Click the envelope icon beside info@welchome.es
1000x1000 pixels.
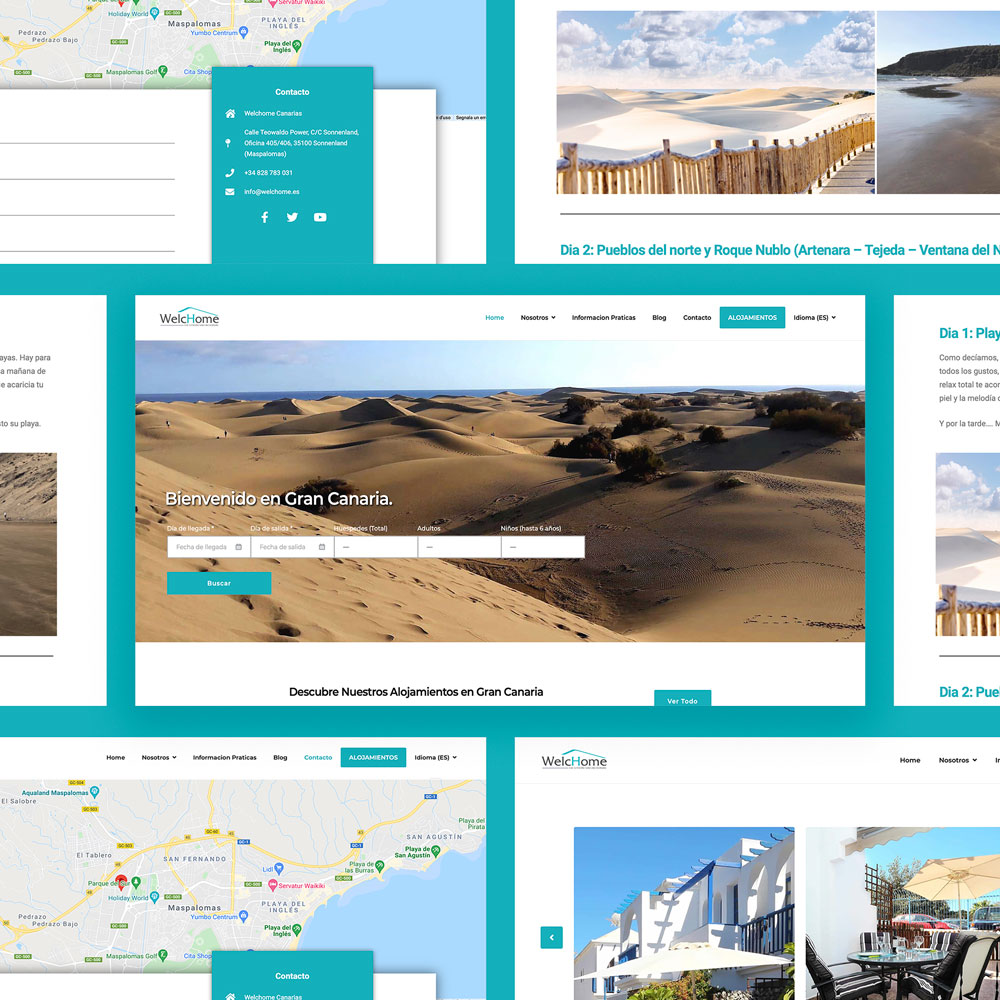[230, 192]
